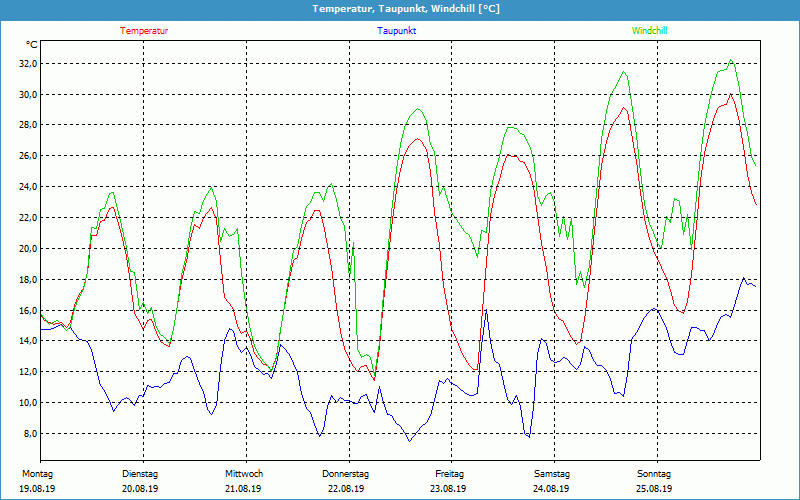This screenshot has height=500, width=800.
Task: Select the 20,0 y-axis value
Action: (28, 249)
